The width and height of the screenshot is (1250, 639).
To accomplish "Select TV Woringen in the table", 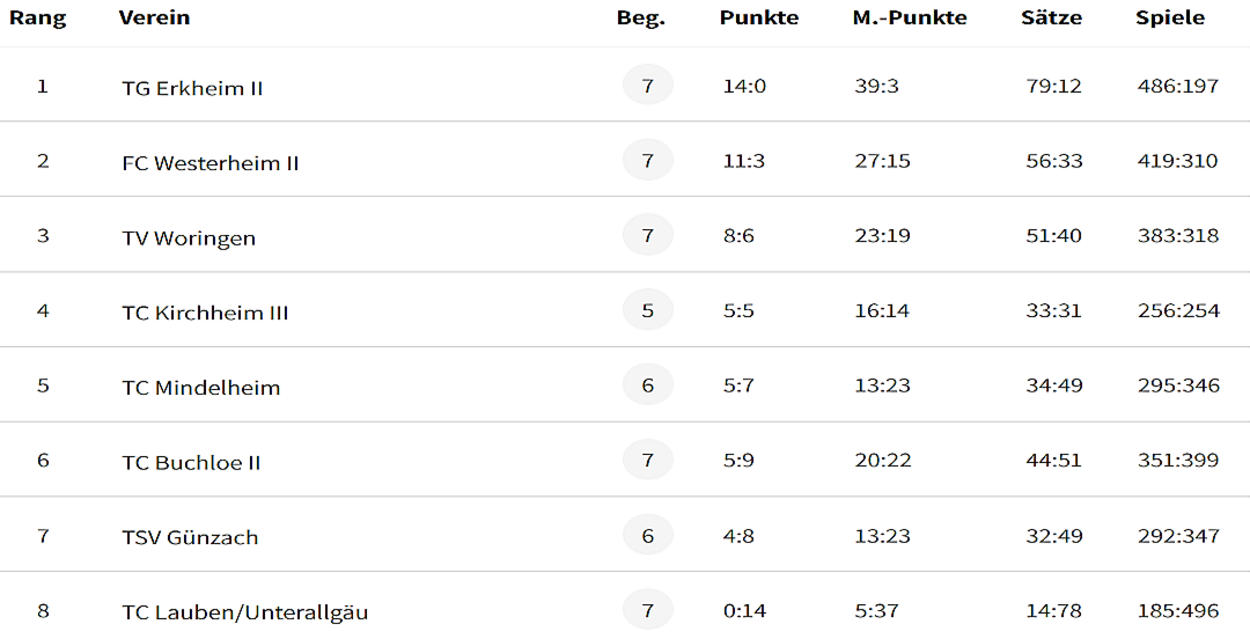I will pos(189,238).
